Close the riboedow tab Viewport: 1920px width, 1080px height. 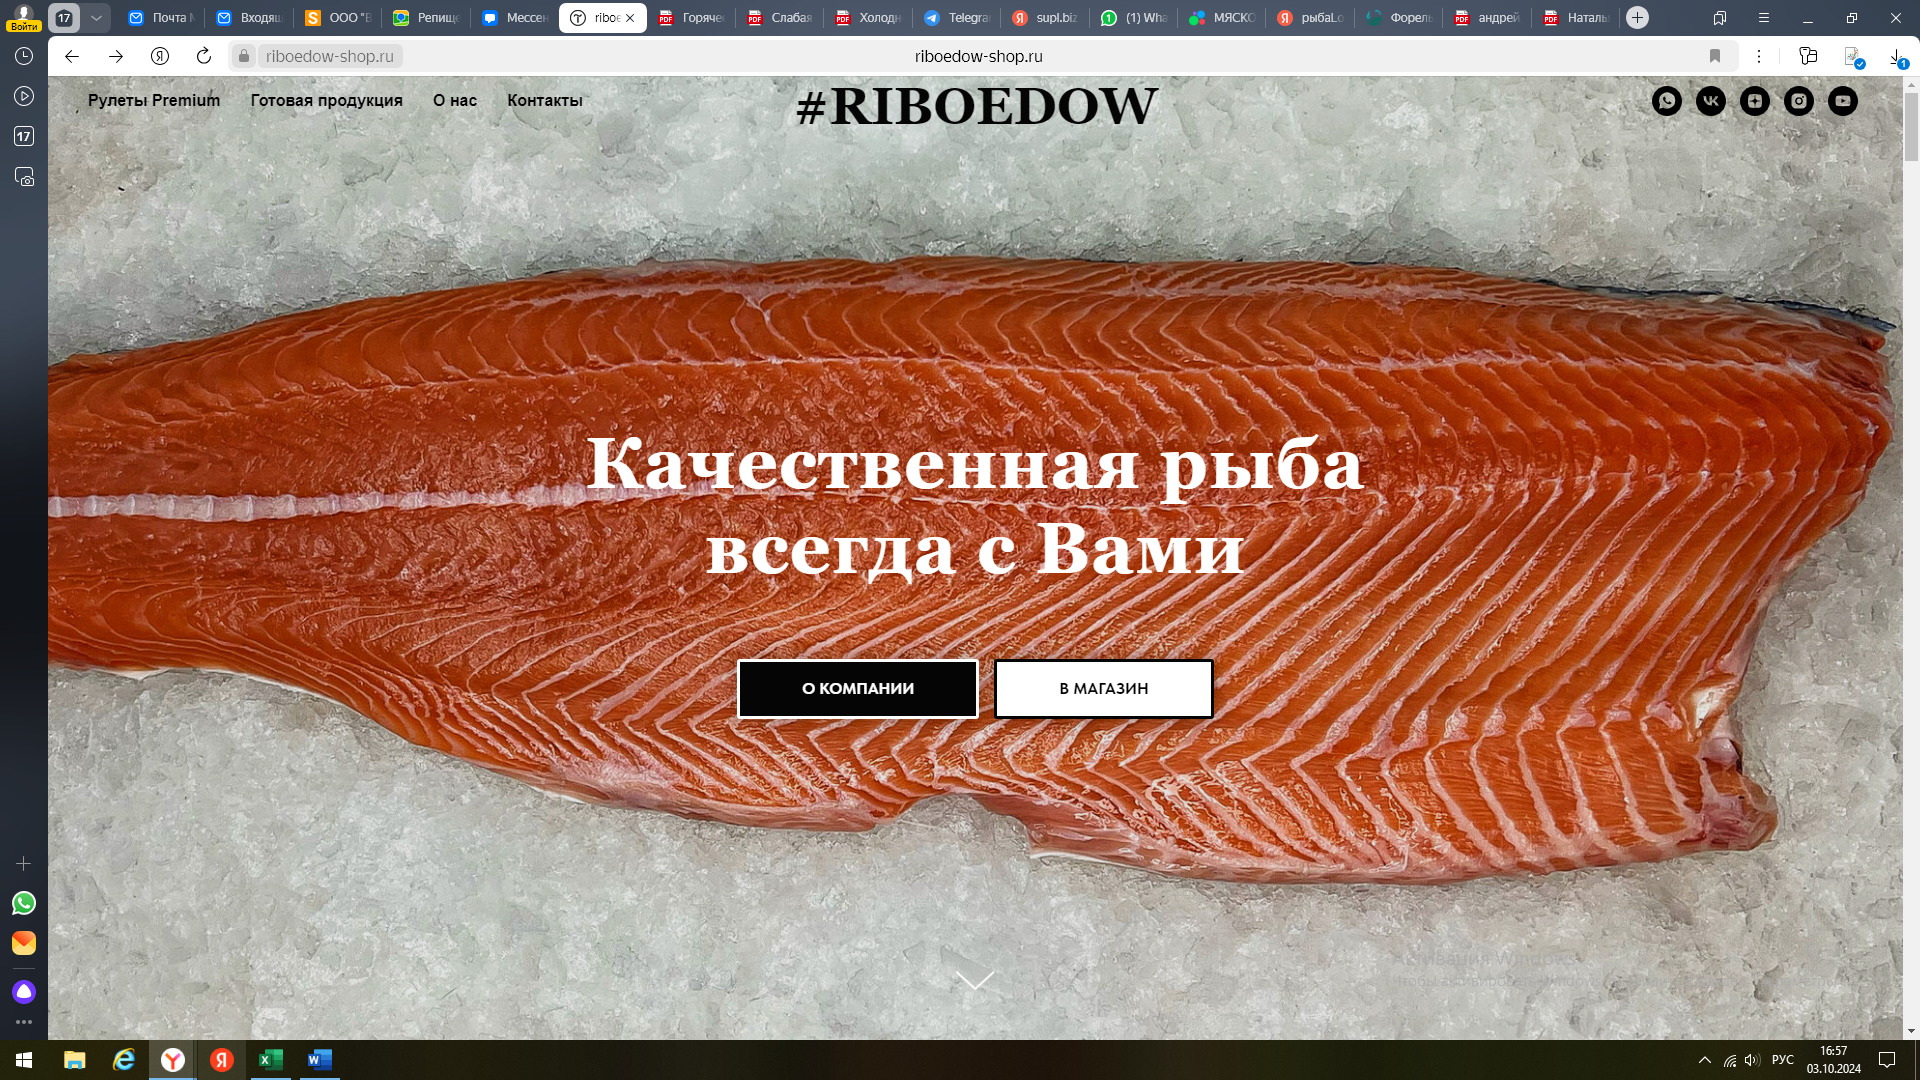(630, 18)
